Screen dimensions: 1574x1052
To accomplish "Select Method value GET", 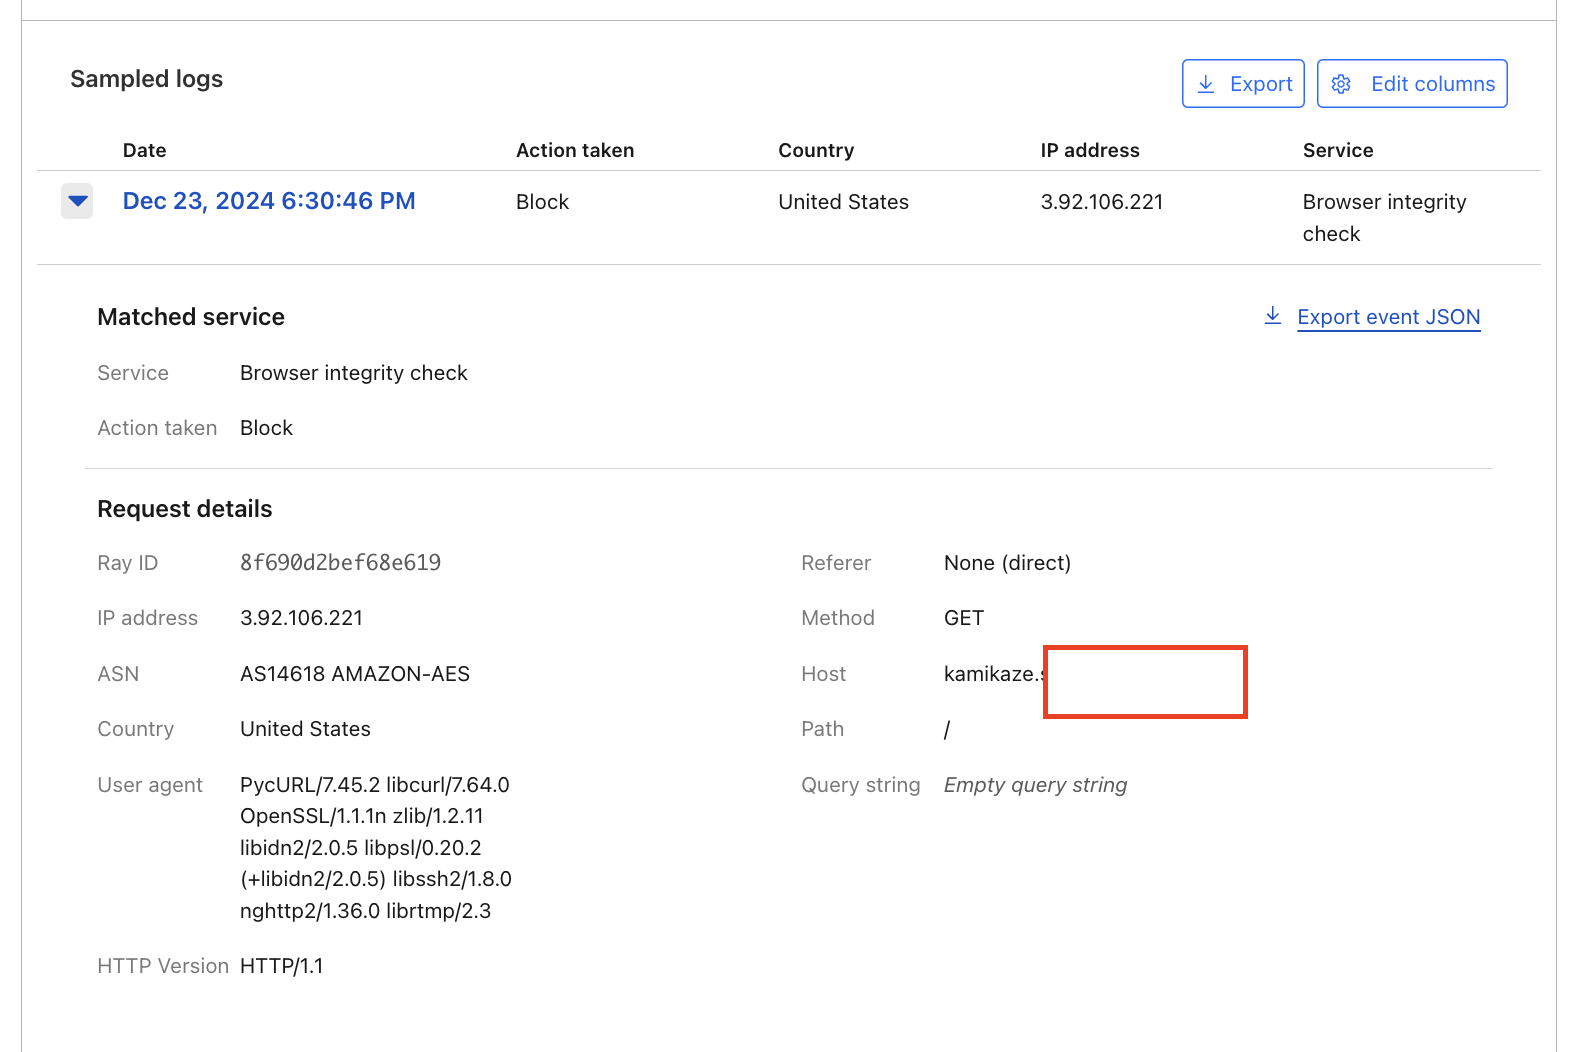I will point(964,618).
